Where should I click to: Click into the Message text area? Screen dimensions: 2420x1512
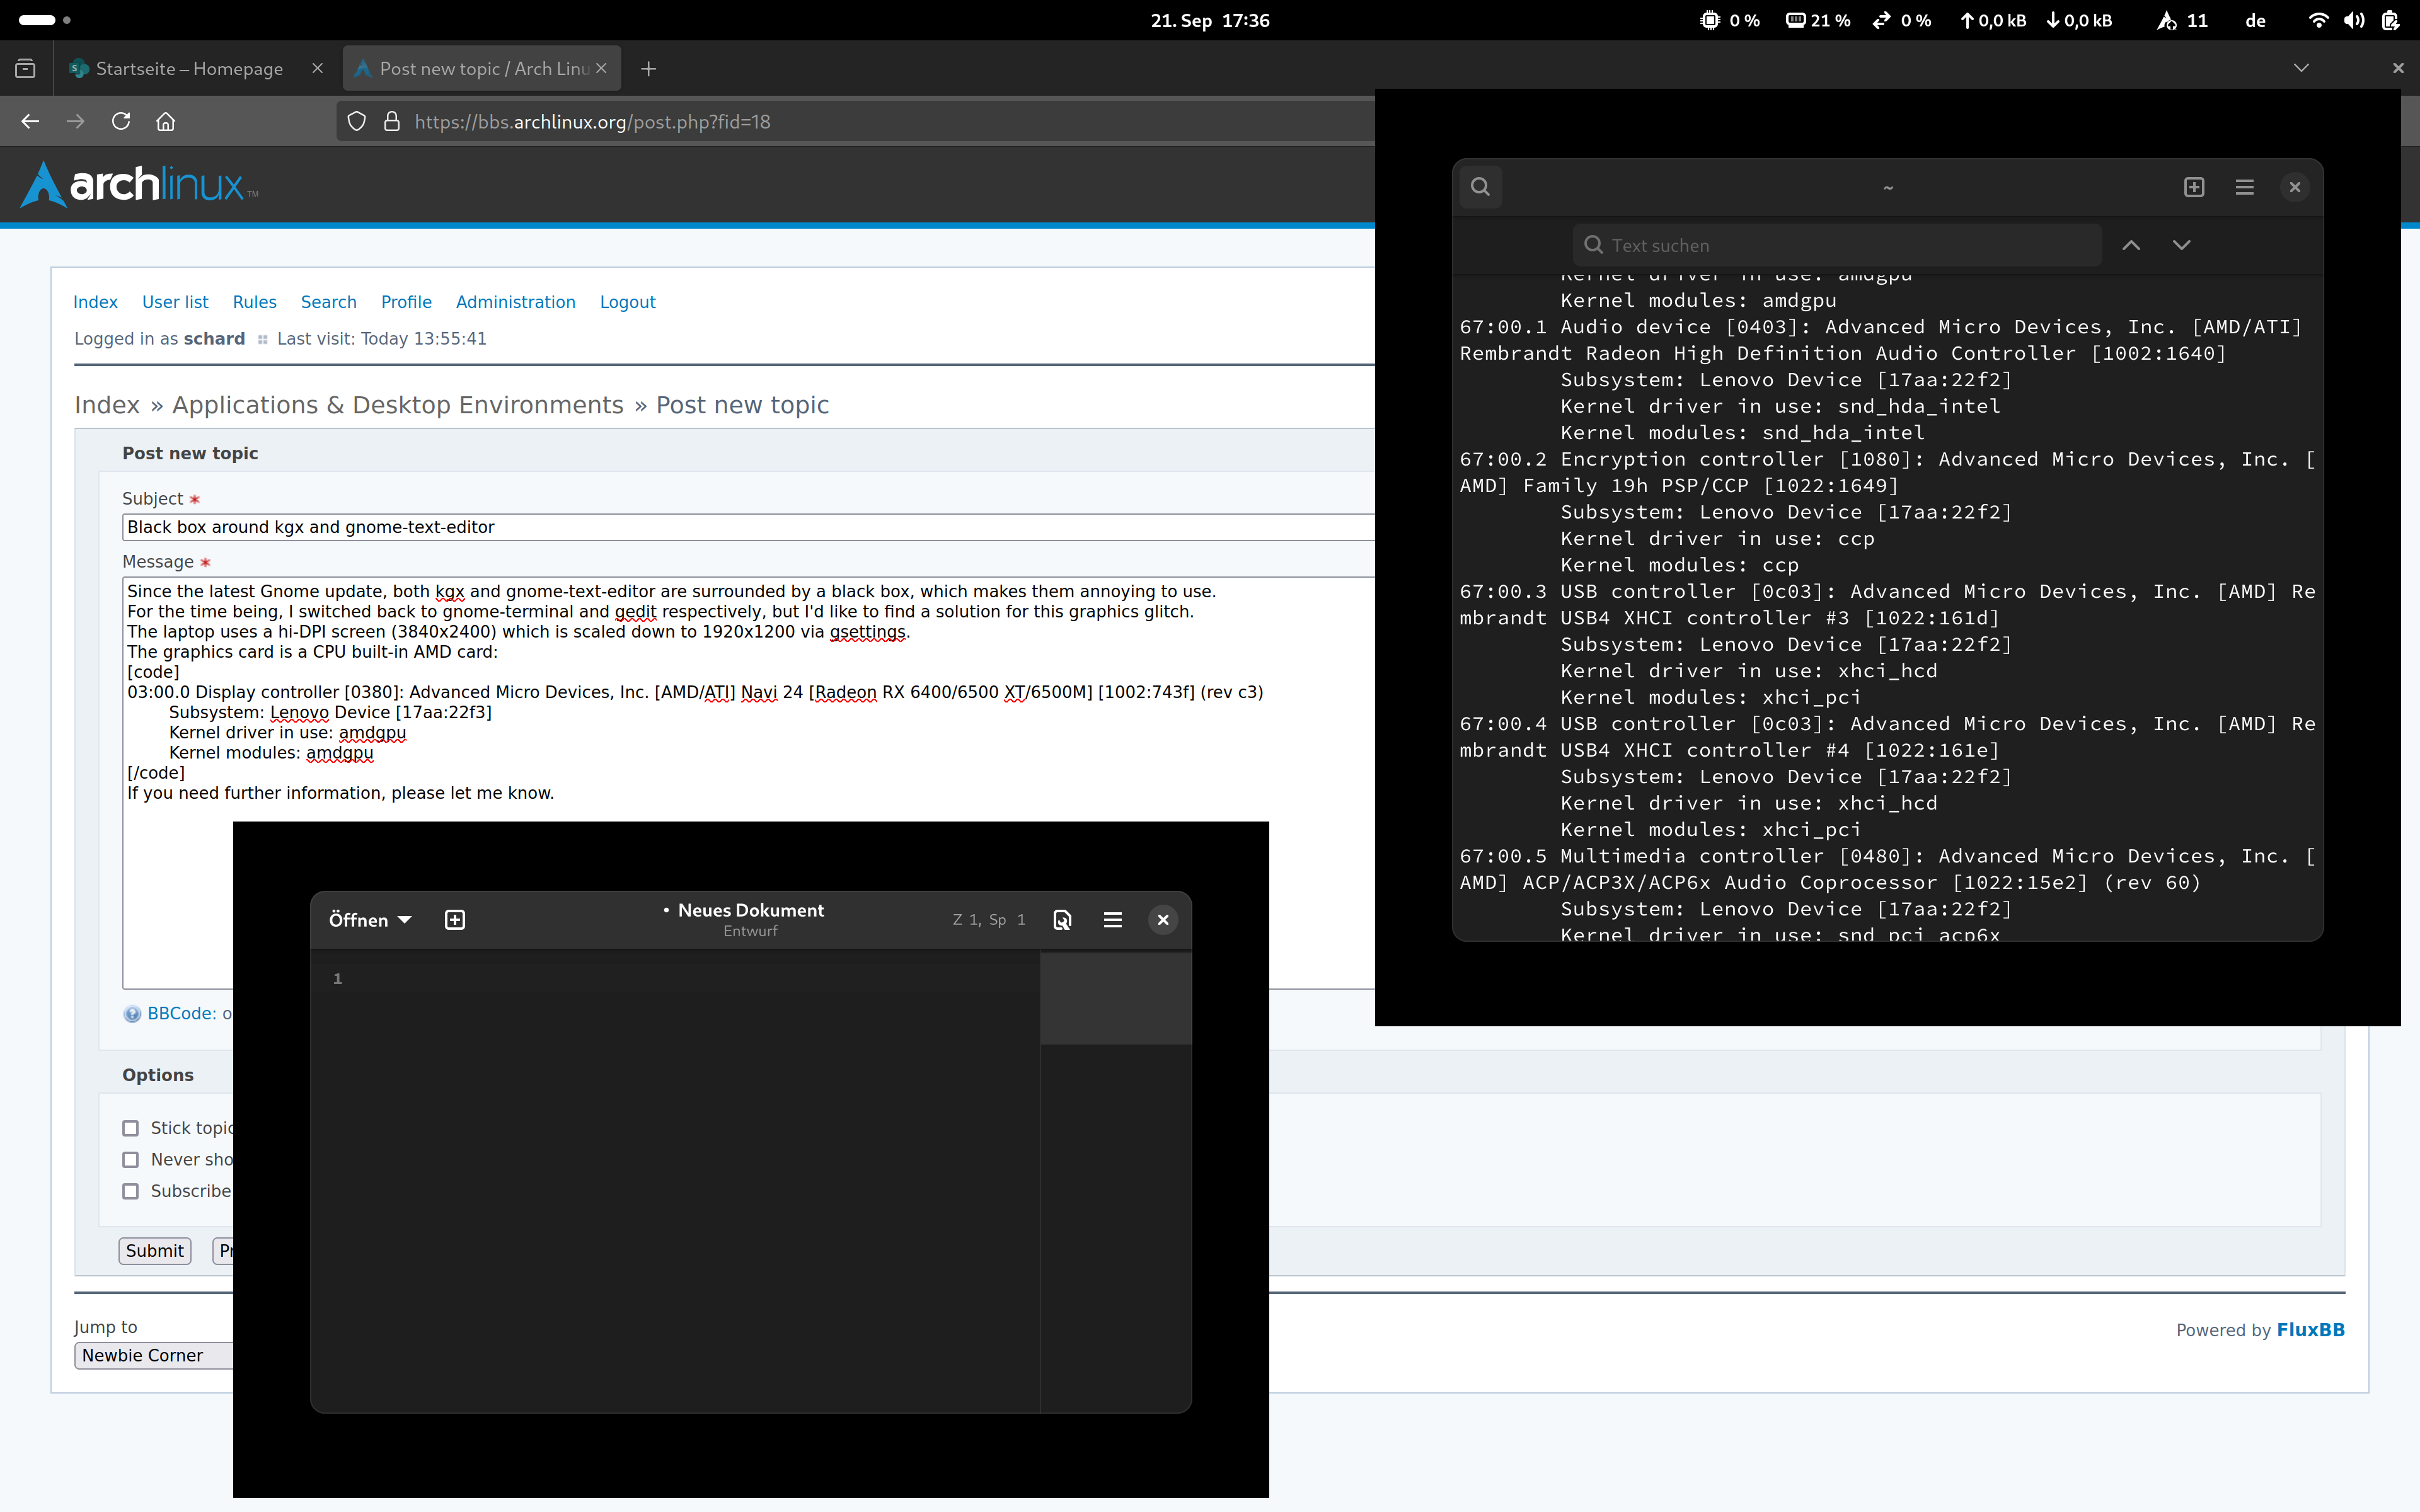pyautogui.click(x=748, y=782)
